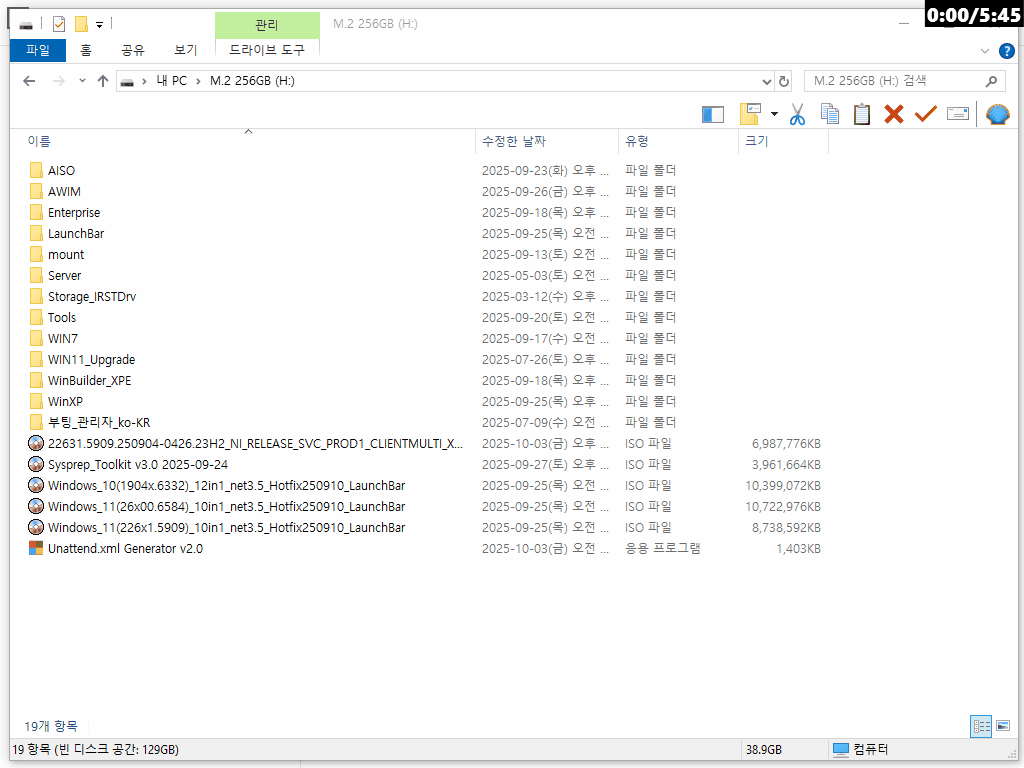Select Unattend.xml Generator v2.0 application
Viewport: 1024px width, 768px height.
click(x=125, y=549)
